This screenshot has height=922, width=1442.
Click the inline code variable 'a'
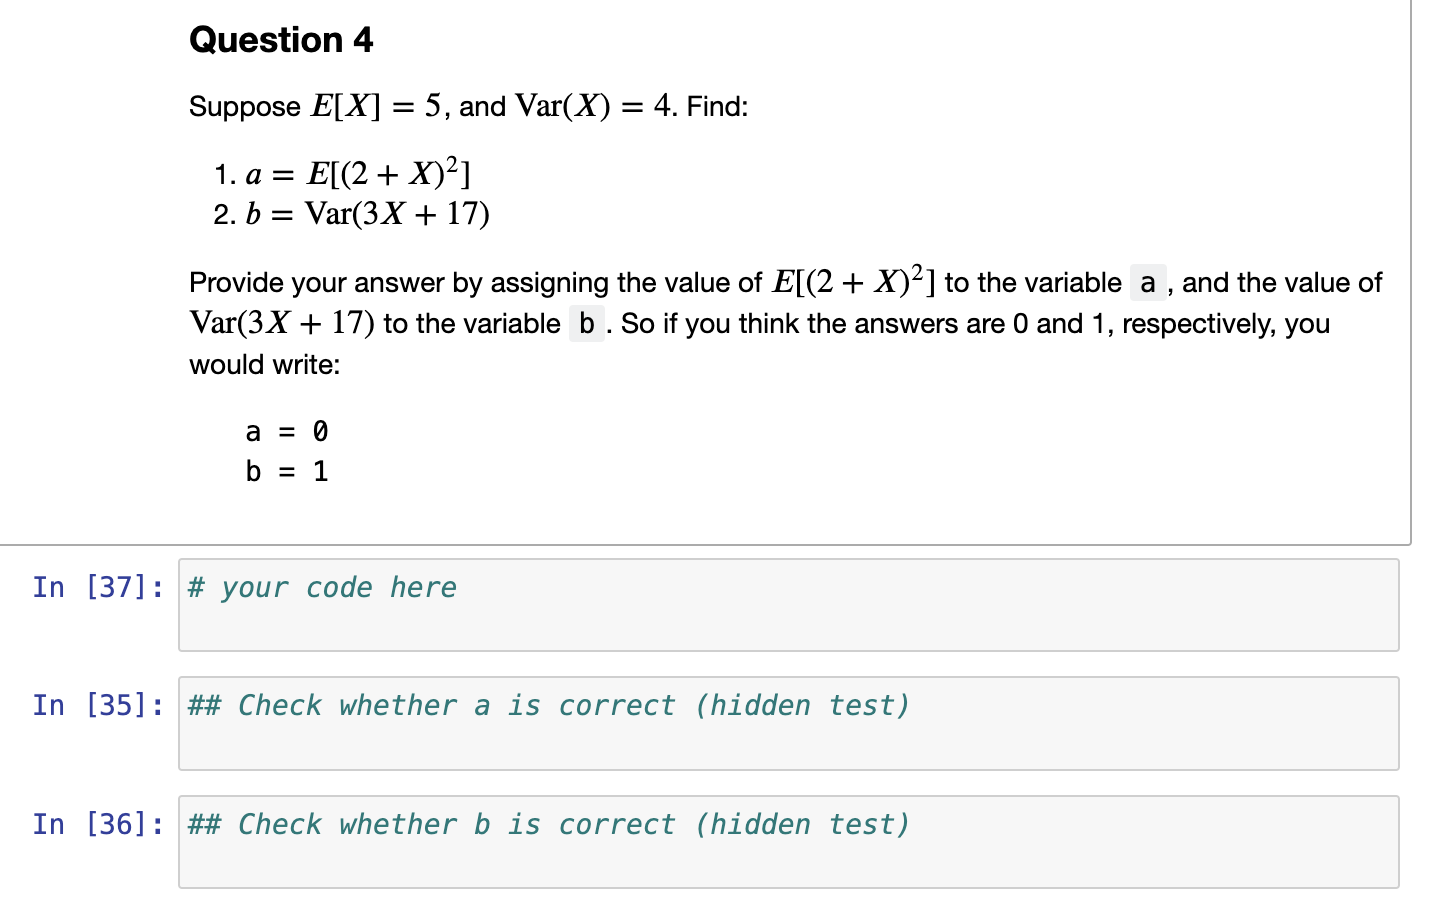coord(1148,283)
